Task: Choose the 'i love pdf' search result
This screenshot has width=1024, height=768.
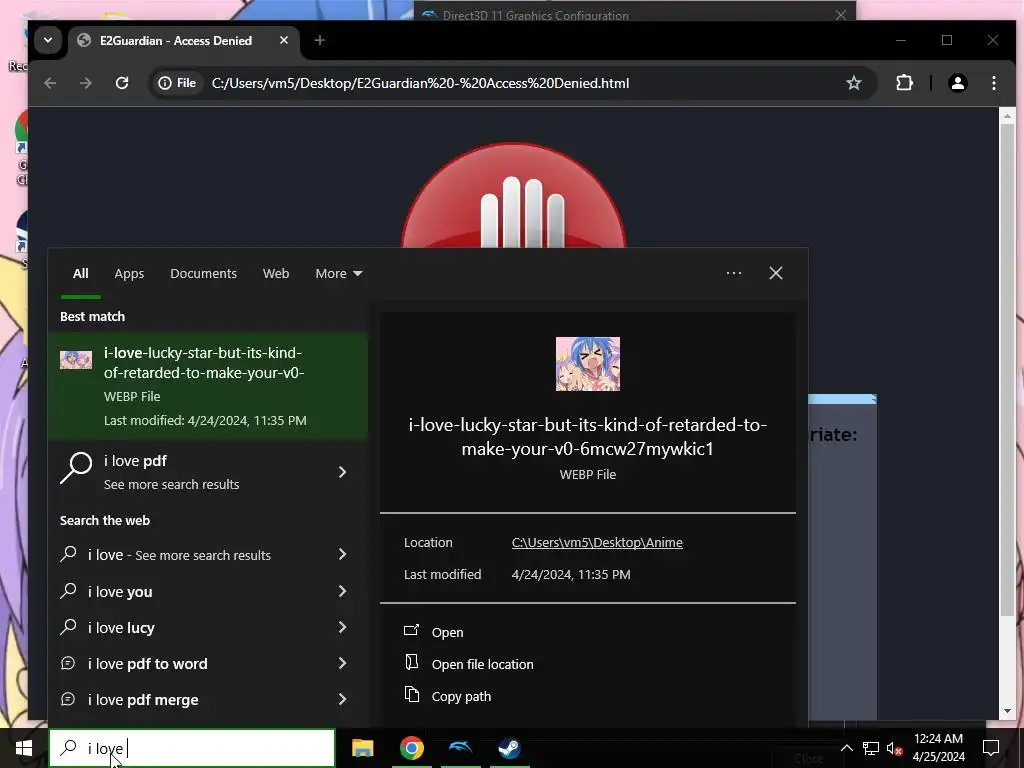Action: pos(183,472)
